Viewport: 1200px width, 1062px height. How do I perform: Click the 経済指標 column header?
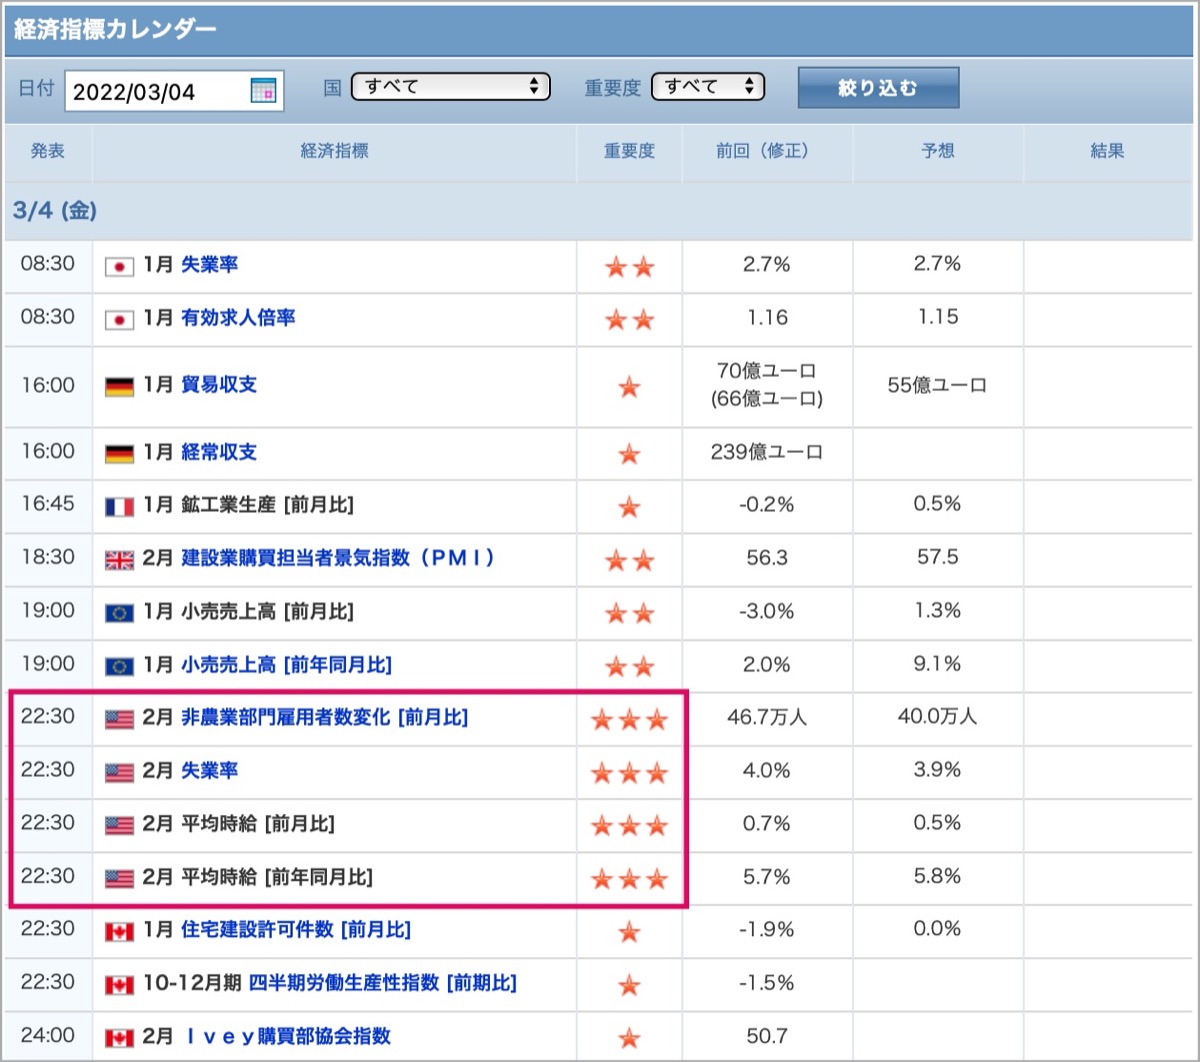(x=335, y=151)
